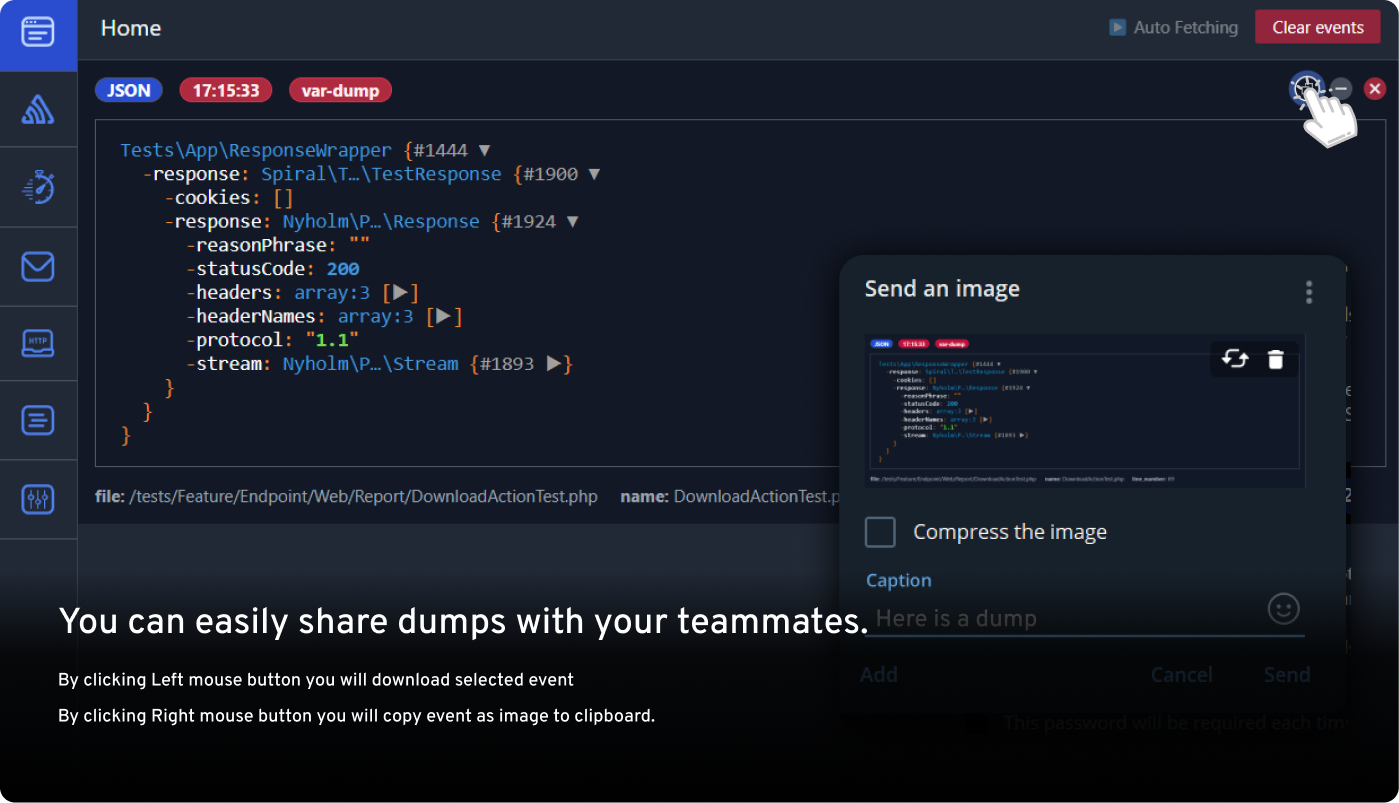Select the Sentry events icon in the sidebar

(39, 109)
